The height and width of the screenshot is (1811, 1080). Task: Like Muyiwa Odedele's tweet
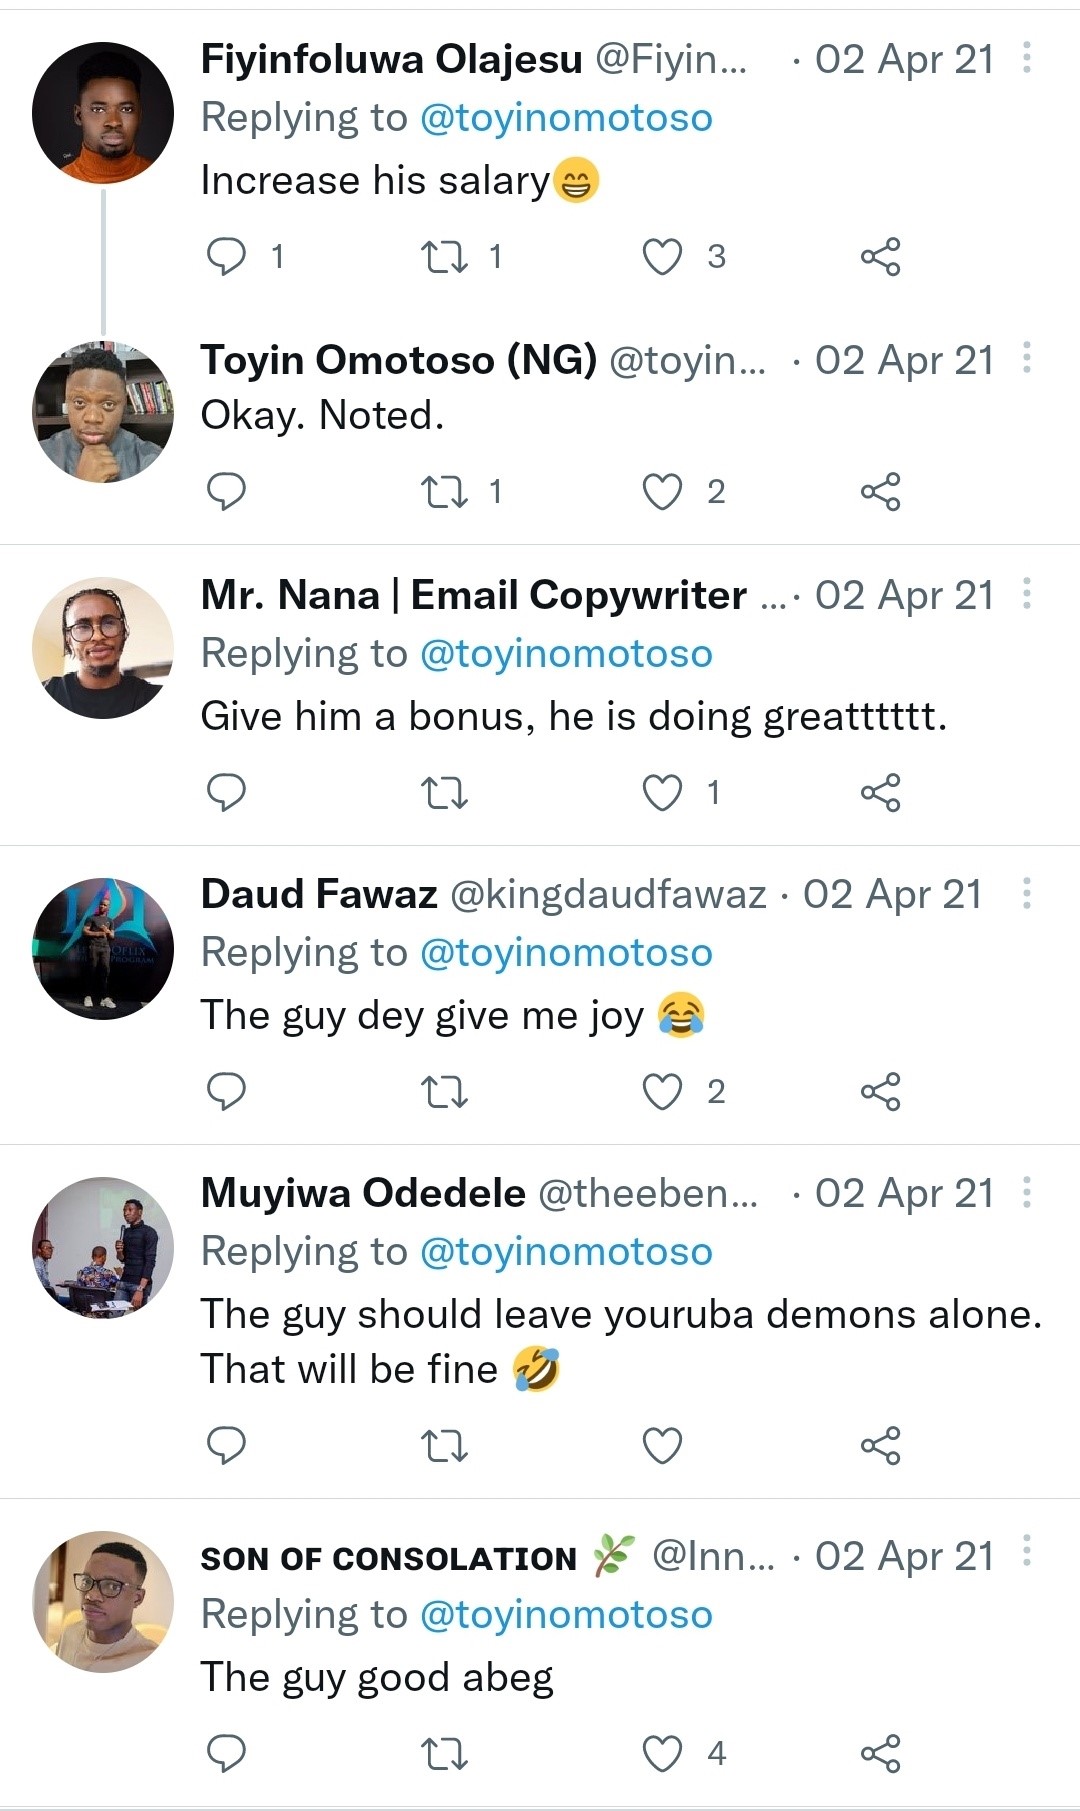coord(662,1445)
